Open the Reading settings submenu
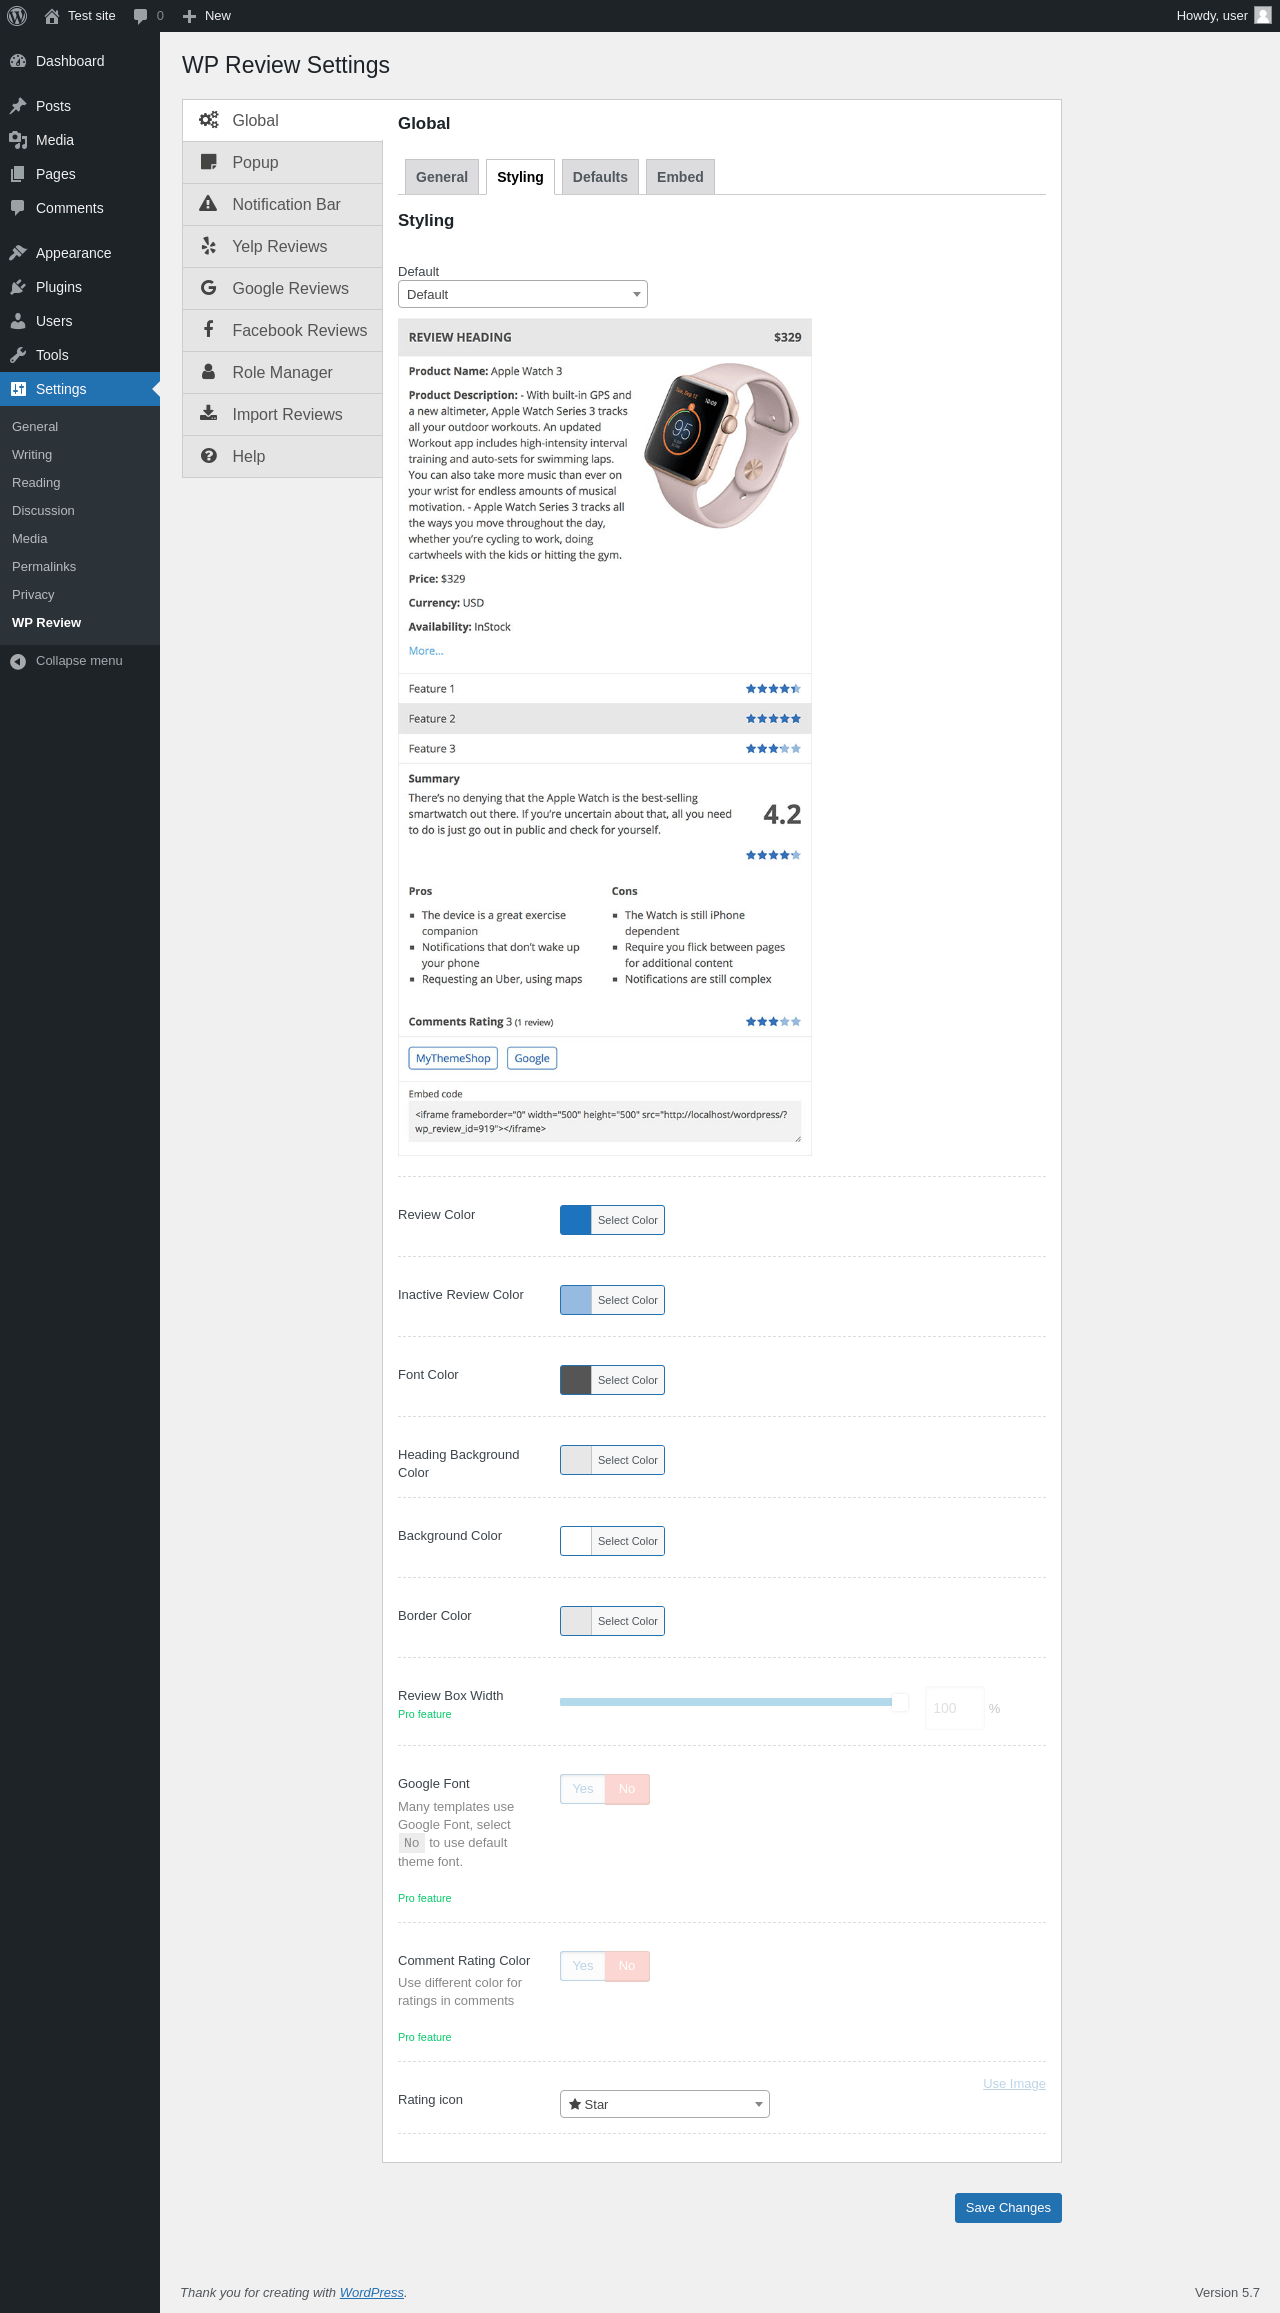 (x=36, y=483)
